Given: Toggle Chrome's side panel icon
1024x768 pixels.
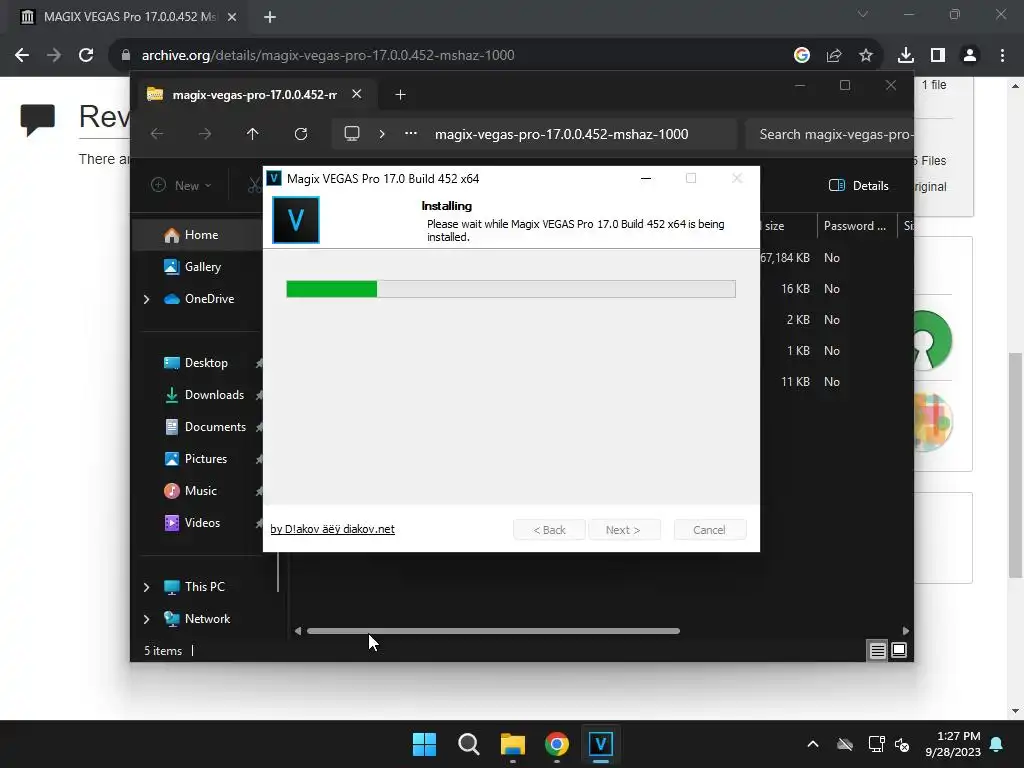Looking at the screenshot, I should (x=938, y=56).
